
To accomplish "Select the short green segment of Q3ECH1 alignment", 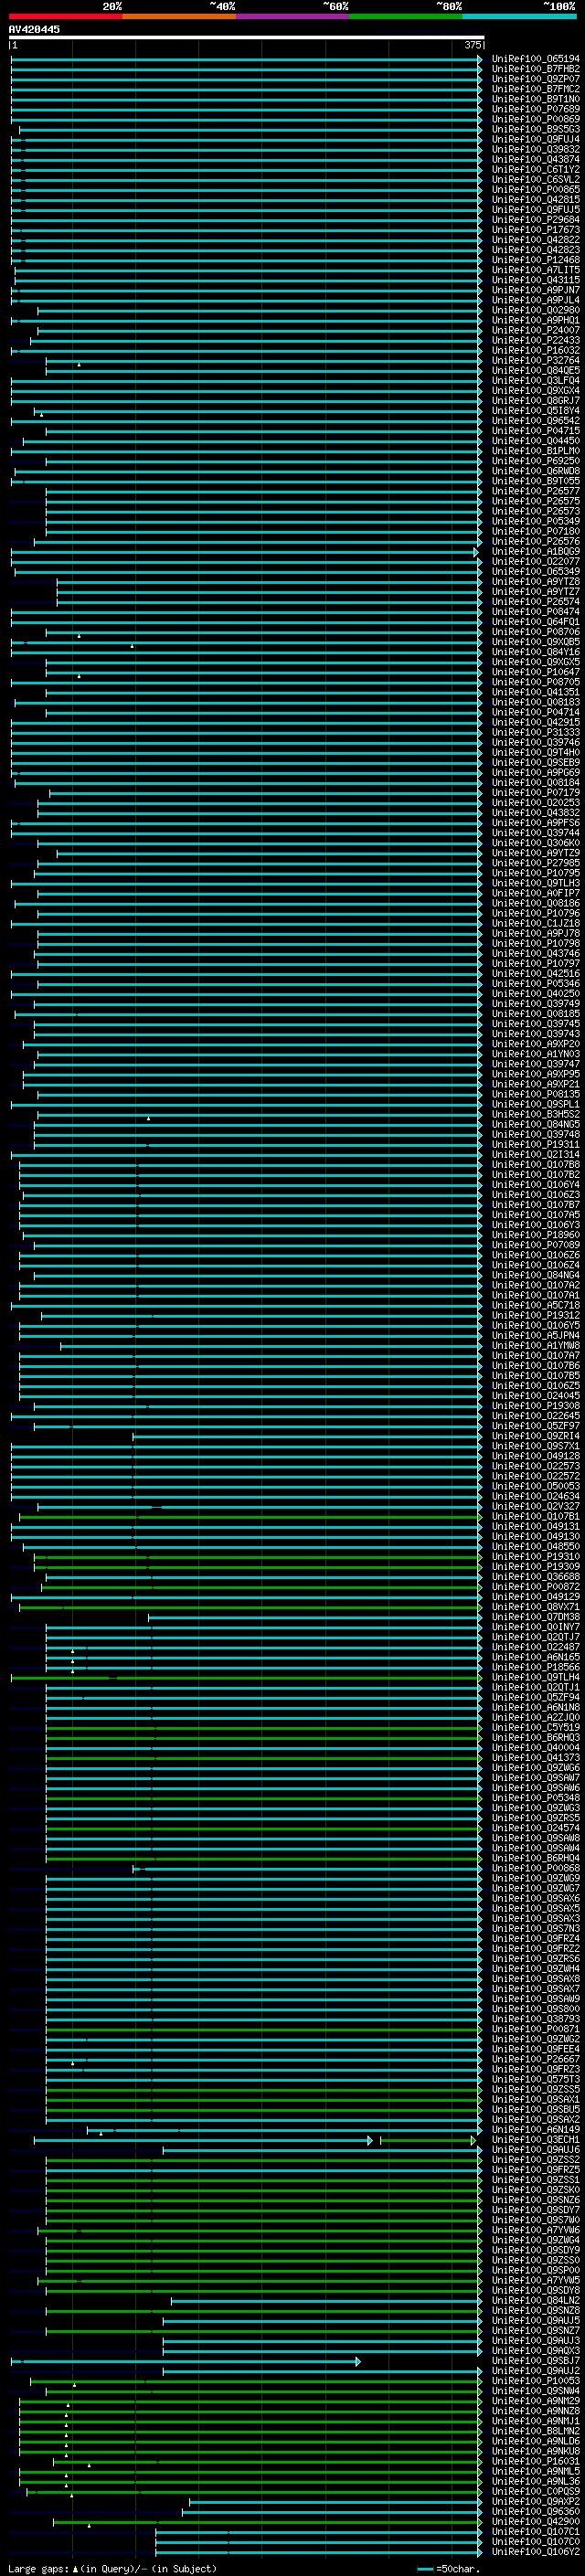I will click(428, 2140).
